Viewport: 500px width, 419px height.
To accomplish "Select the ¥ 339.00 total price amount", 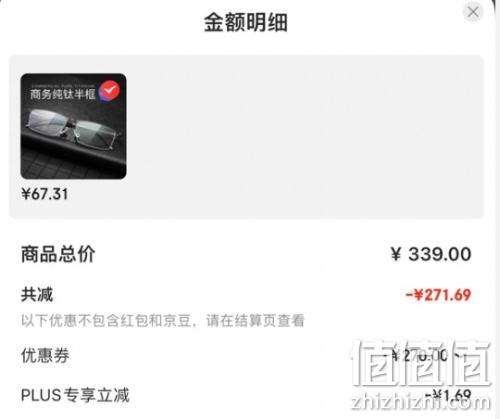I will click(x=431, y=254).
